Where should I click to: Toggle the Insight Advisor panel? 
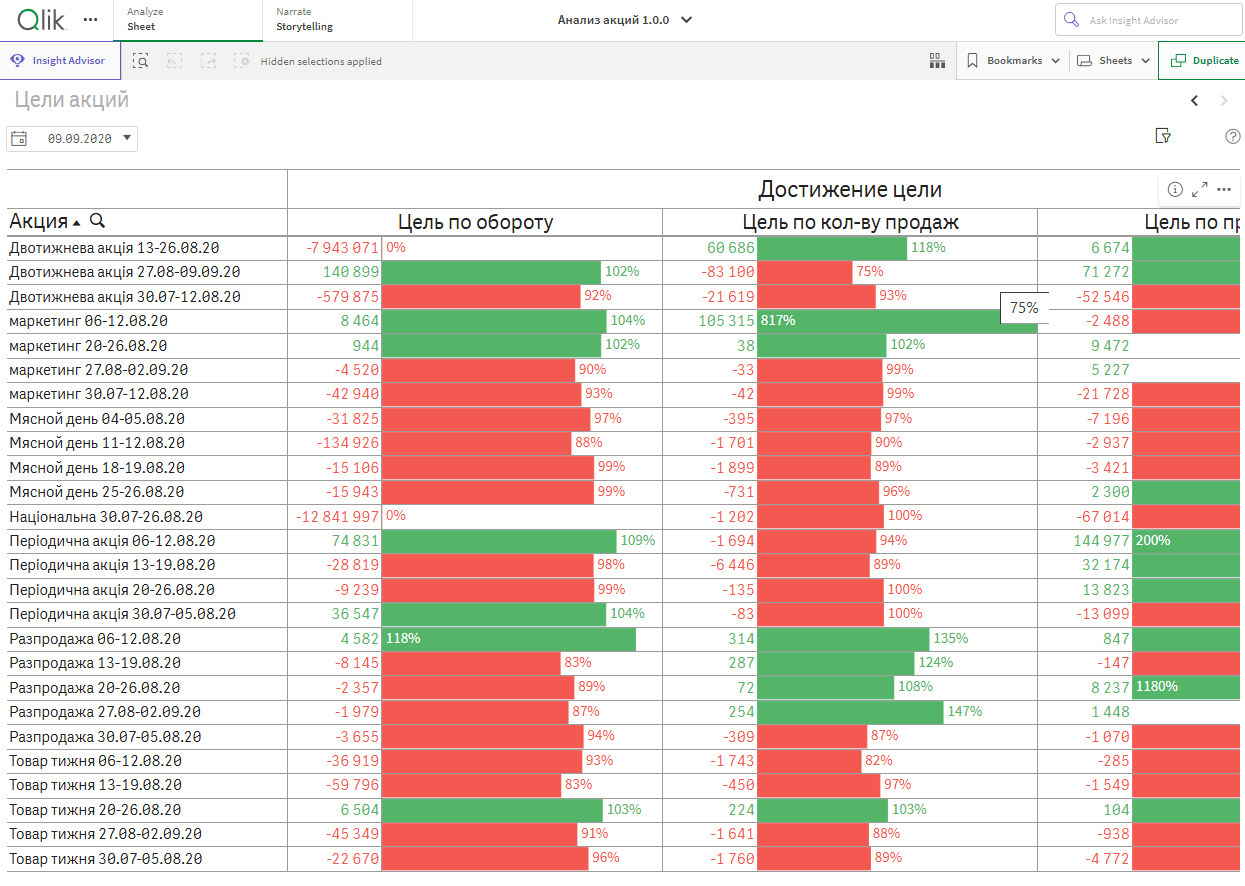[x=59, y=61]
